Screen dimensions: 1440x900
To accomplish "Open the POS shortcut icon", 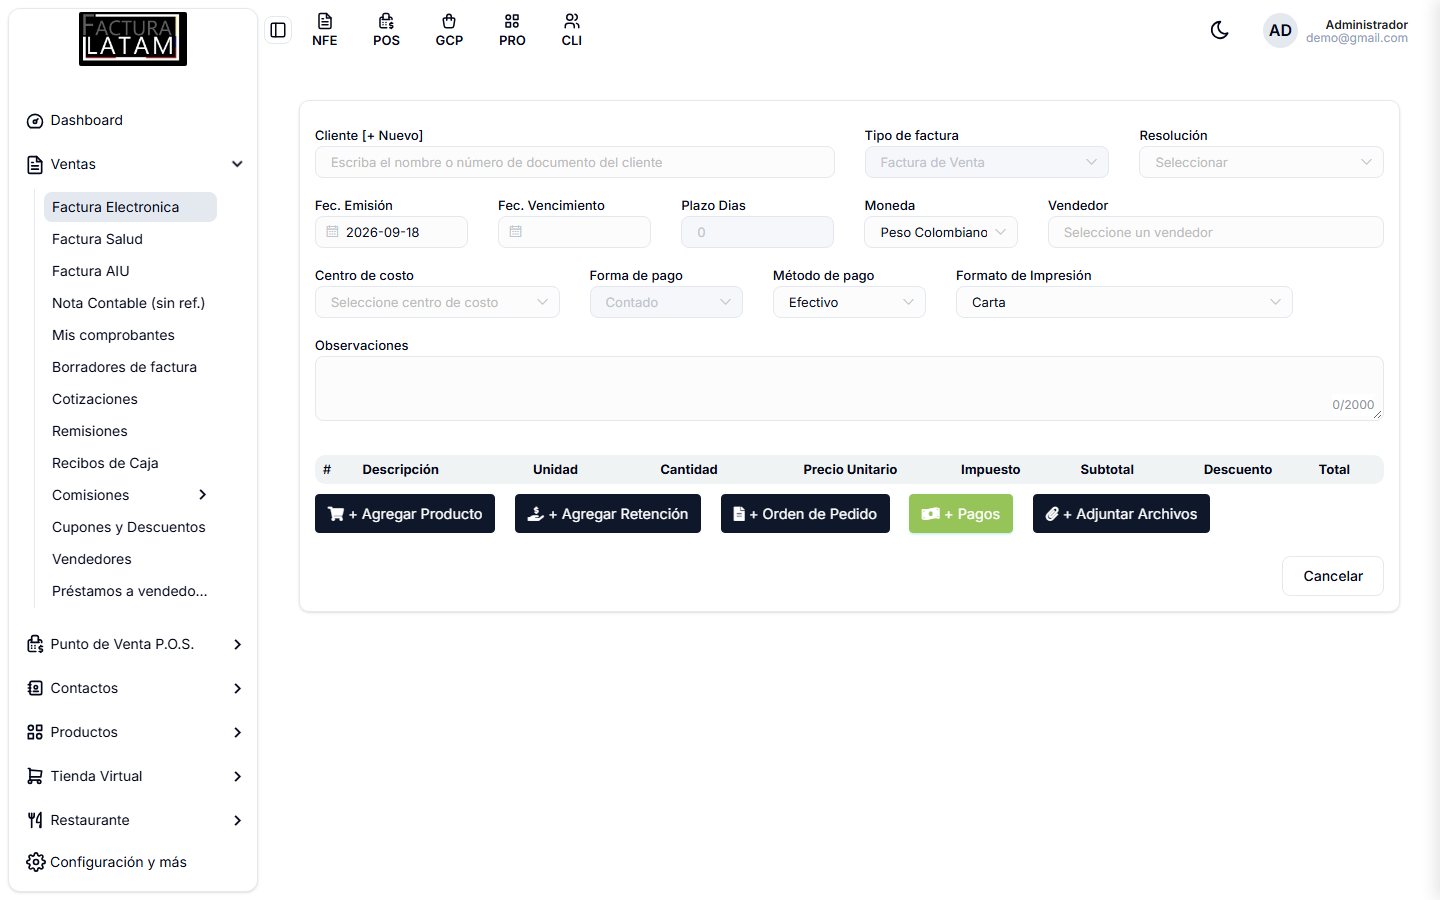I will [x=387, y=30].
